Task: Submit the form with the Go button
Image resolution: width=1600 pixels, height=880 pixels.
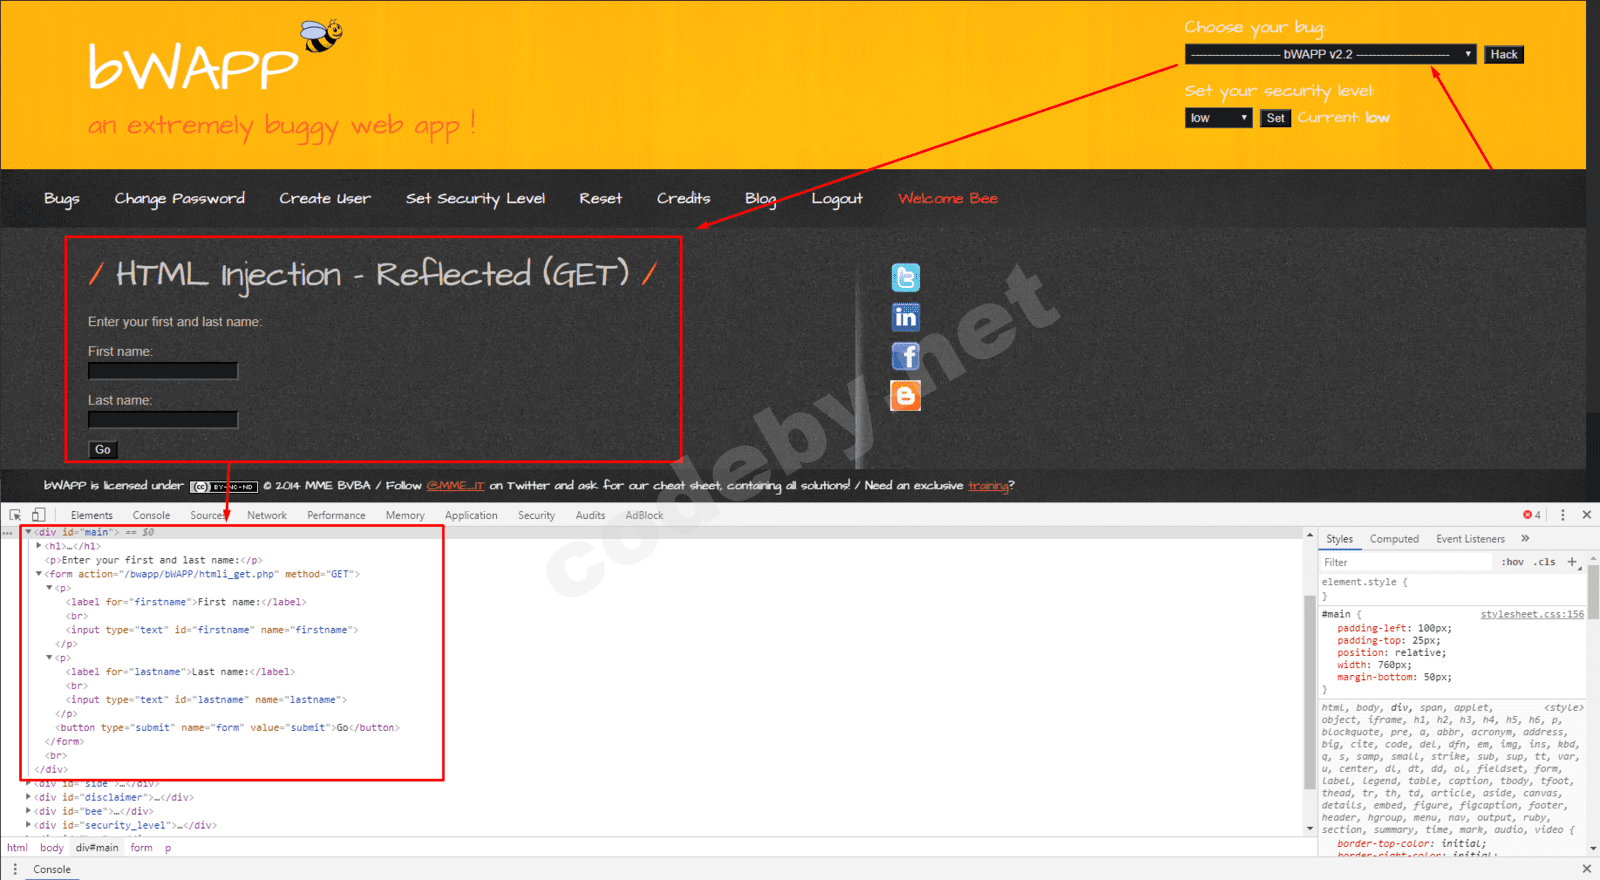Action: [x=103, y=450]
